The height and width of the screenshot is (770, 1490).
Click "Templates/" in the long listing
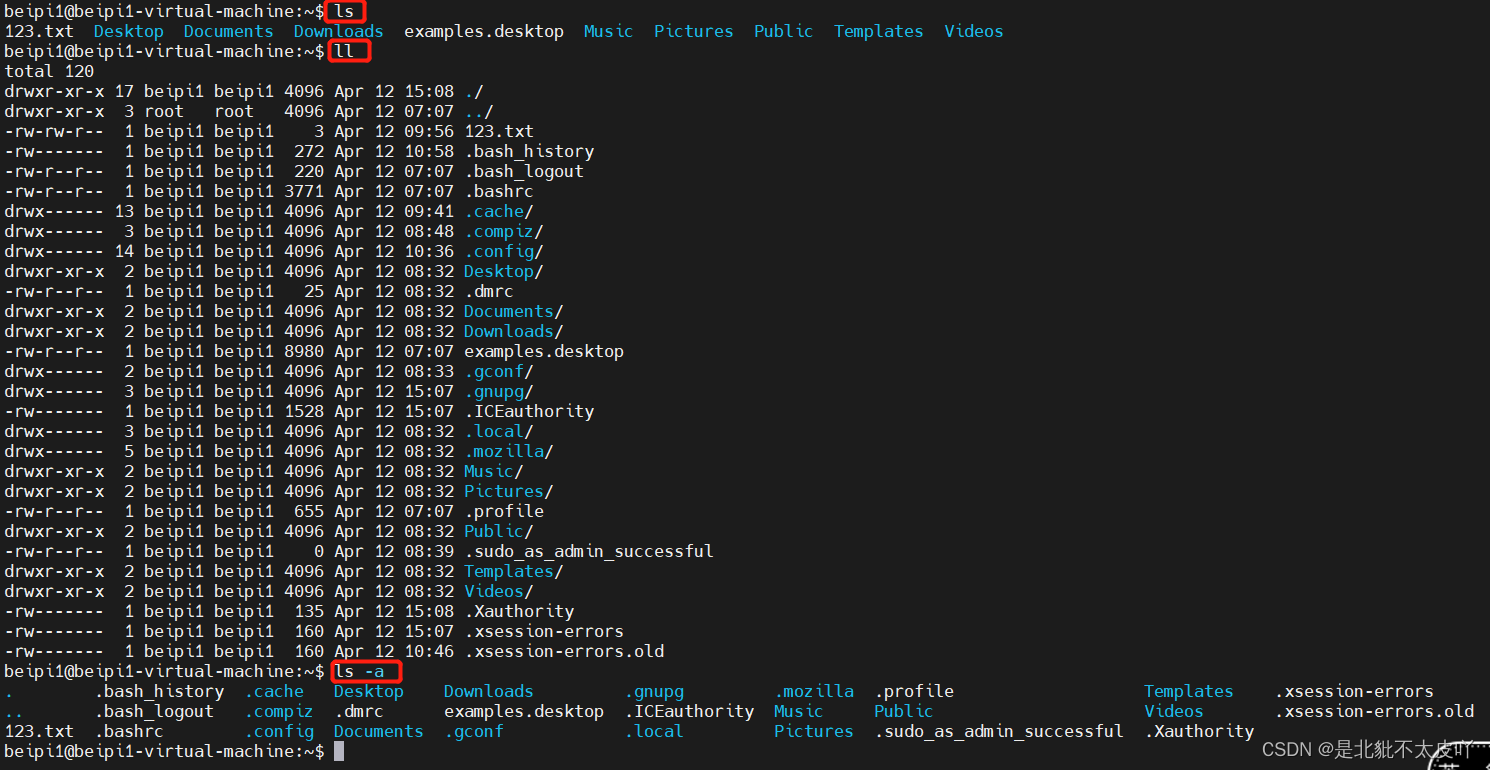(514, 571)
